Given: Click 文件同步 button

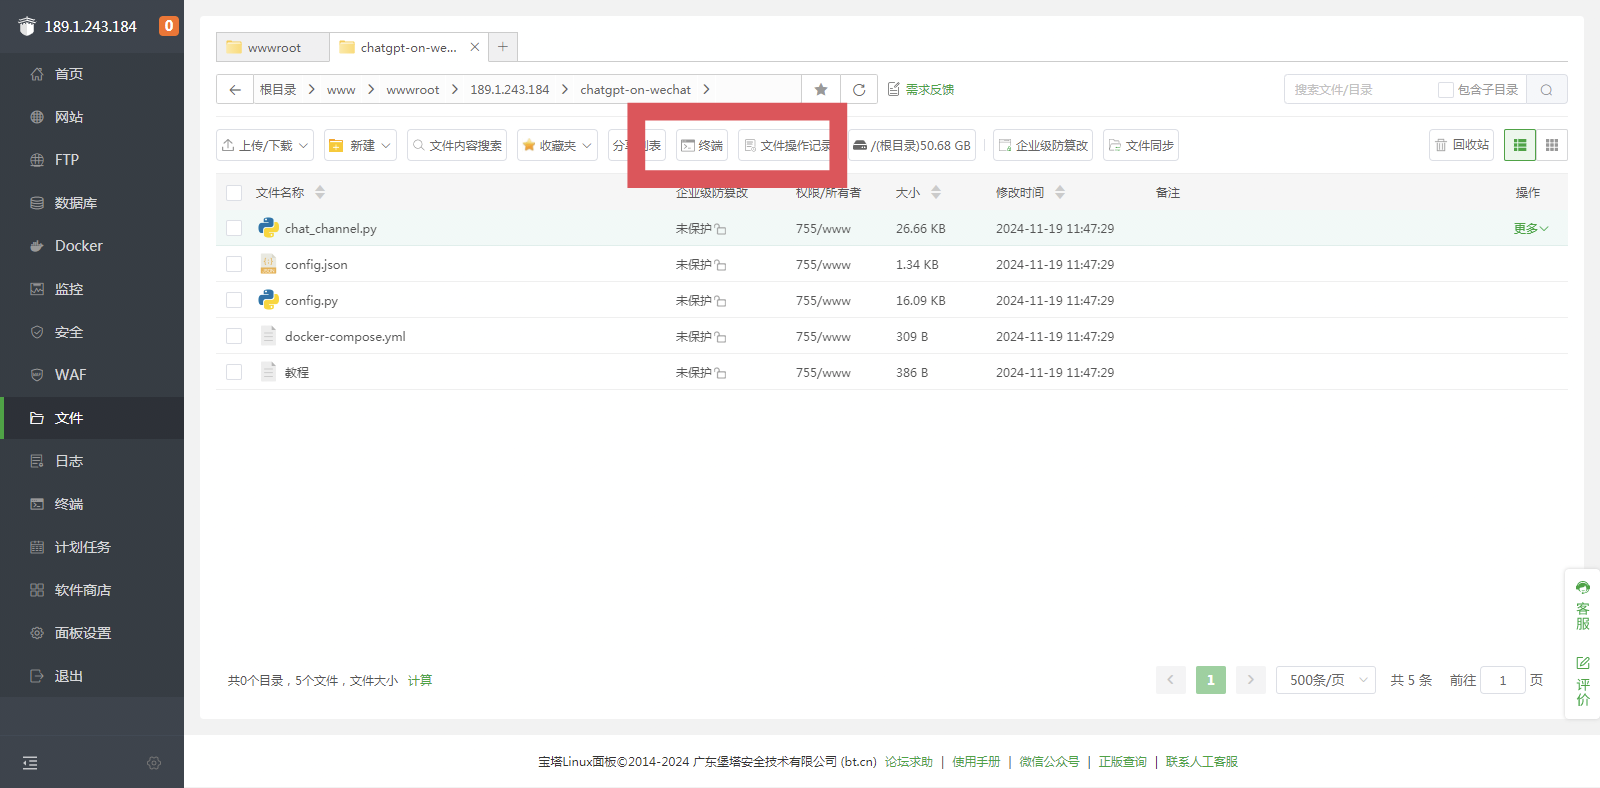Looking at the screenshot, I should pyautogui.click(x=1141, y=145).
